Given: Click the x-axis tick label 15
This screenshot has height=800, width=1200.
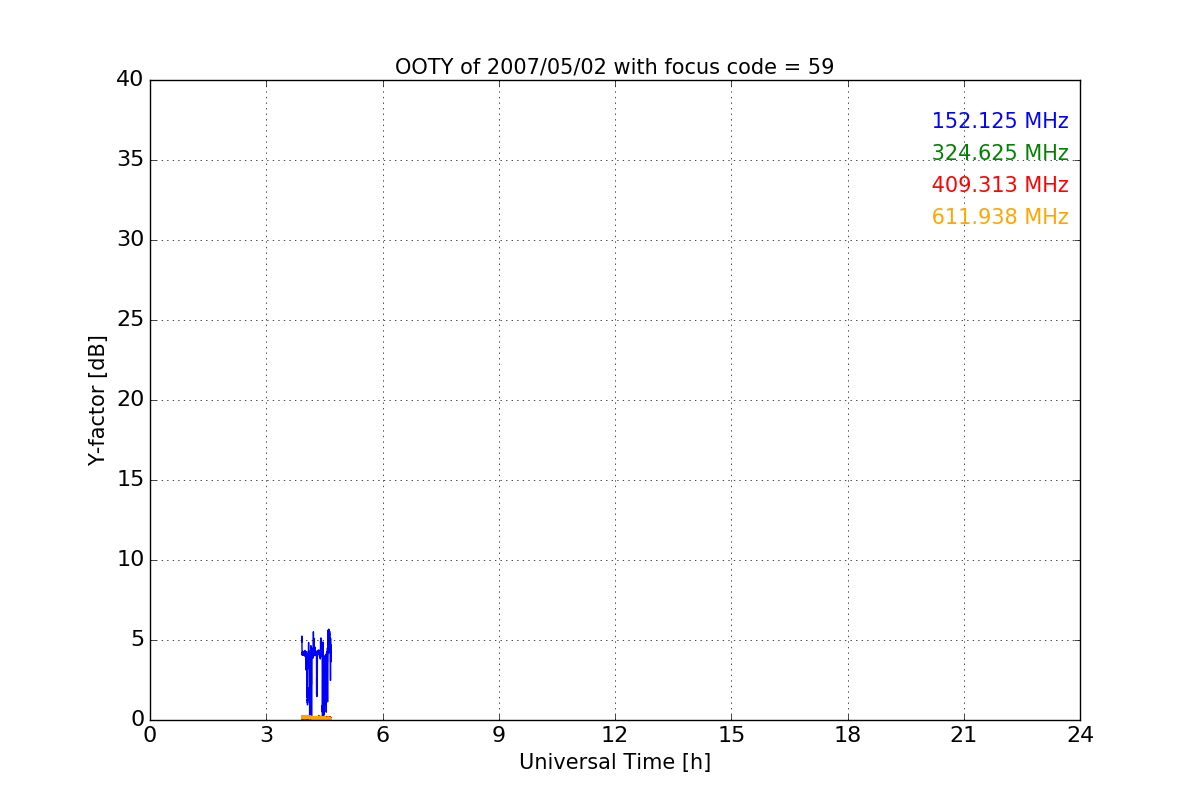Looking at the screenshot, I should 731,735.
